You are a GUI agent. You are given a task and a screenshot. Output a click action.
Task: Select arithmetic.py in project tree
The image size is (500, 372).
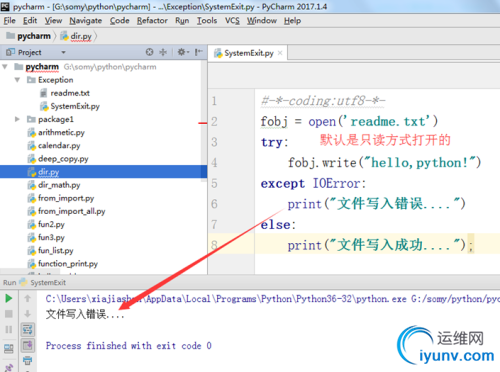(x=56, y=132)
